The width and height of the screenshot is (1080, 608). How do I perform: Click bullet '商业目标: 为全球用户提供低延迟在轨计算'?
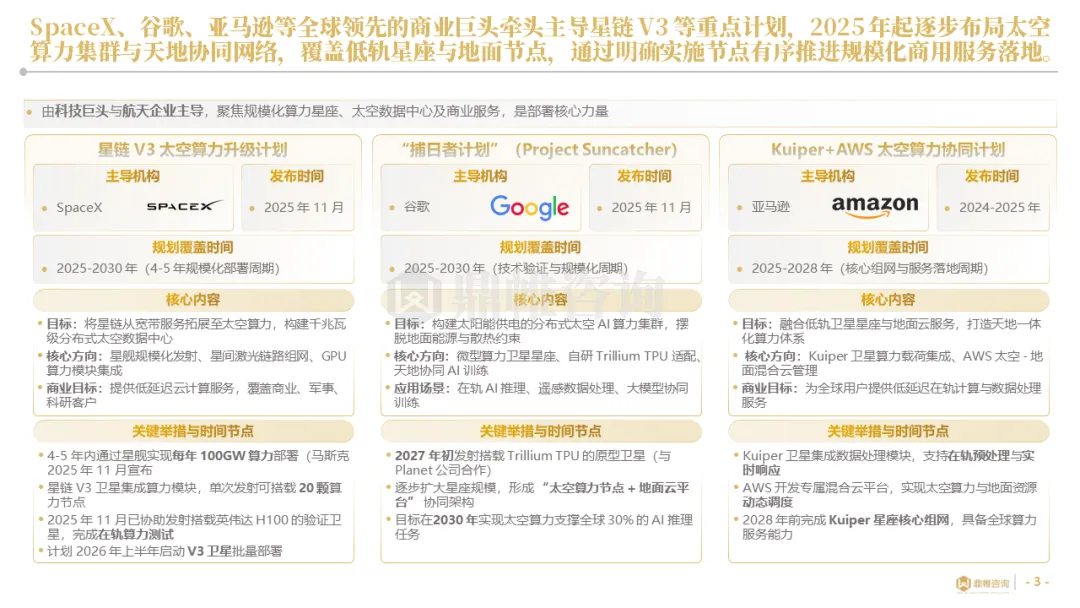pyautogui.click(x=891, y=395)
